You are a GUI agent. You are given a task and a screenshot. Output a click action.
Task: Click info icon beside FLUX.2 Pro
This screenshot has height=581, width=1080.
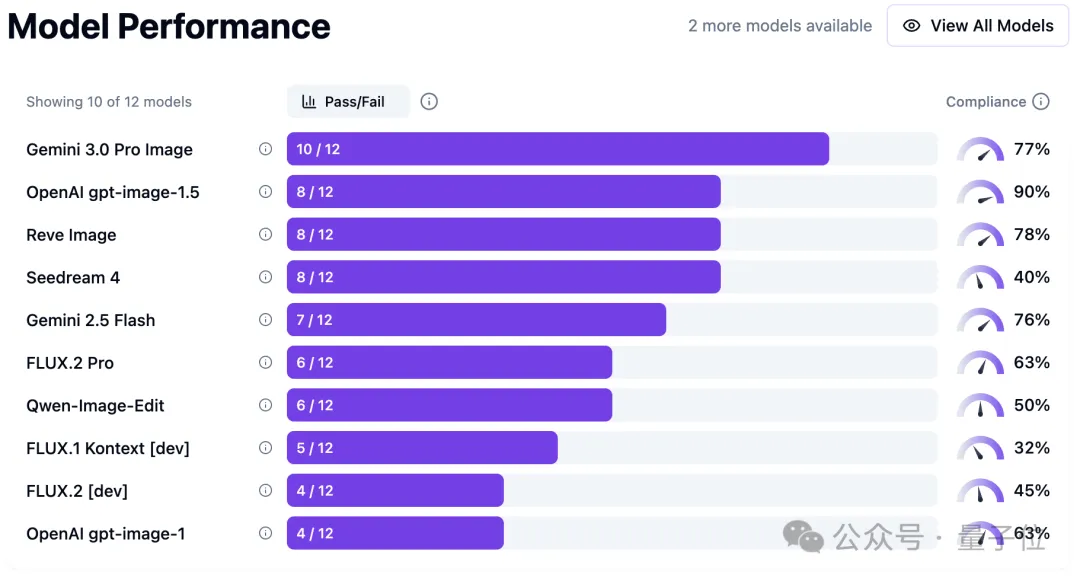265,362
